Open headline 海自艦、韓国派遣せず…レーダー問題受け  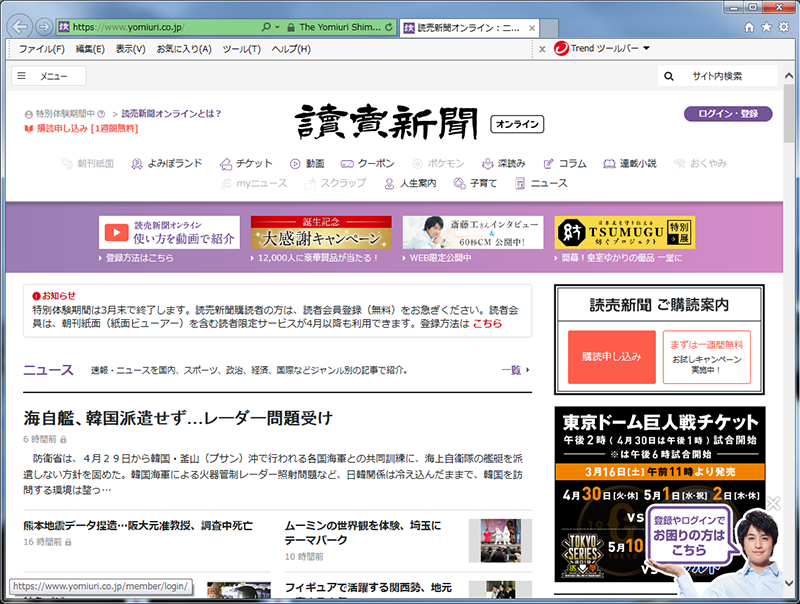[x=178, y=418]
